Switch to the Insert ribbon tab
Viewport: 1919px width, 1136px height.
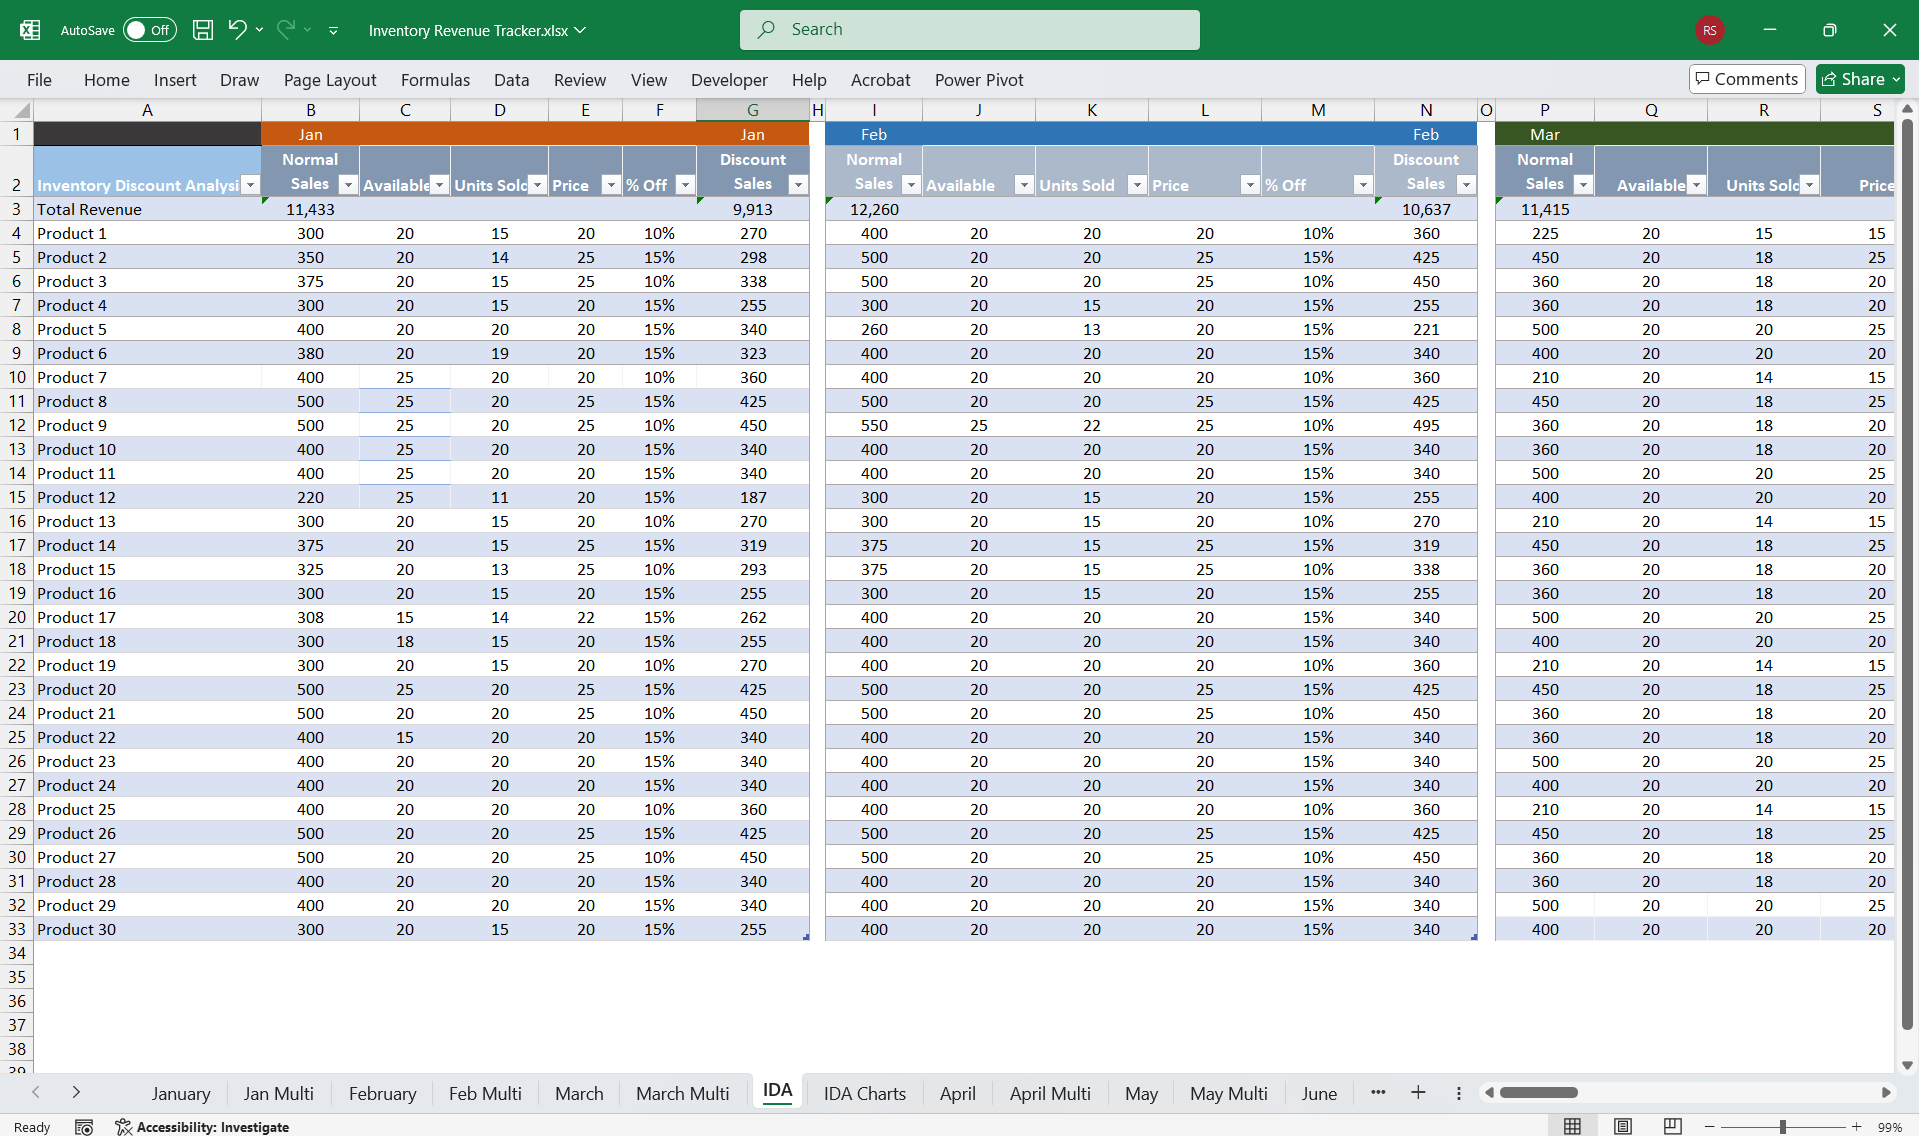point(175,80)
